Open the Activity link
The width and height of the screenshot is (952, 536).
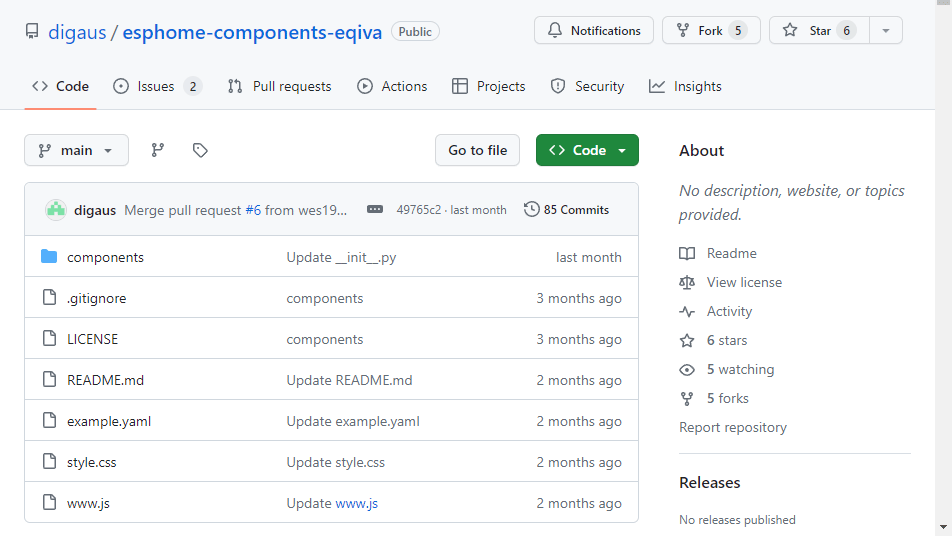click(x=729, y=311)
